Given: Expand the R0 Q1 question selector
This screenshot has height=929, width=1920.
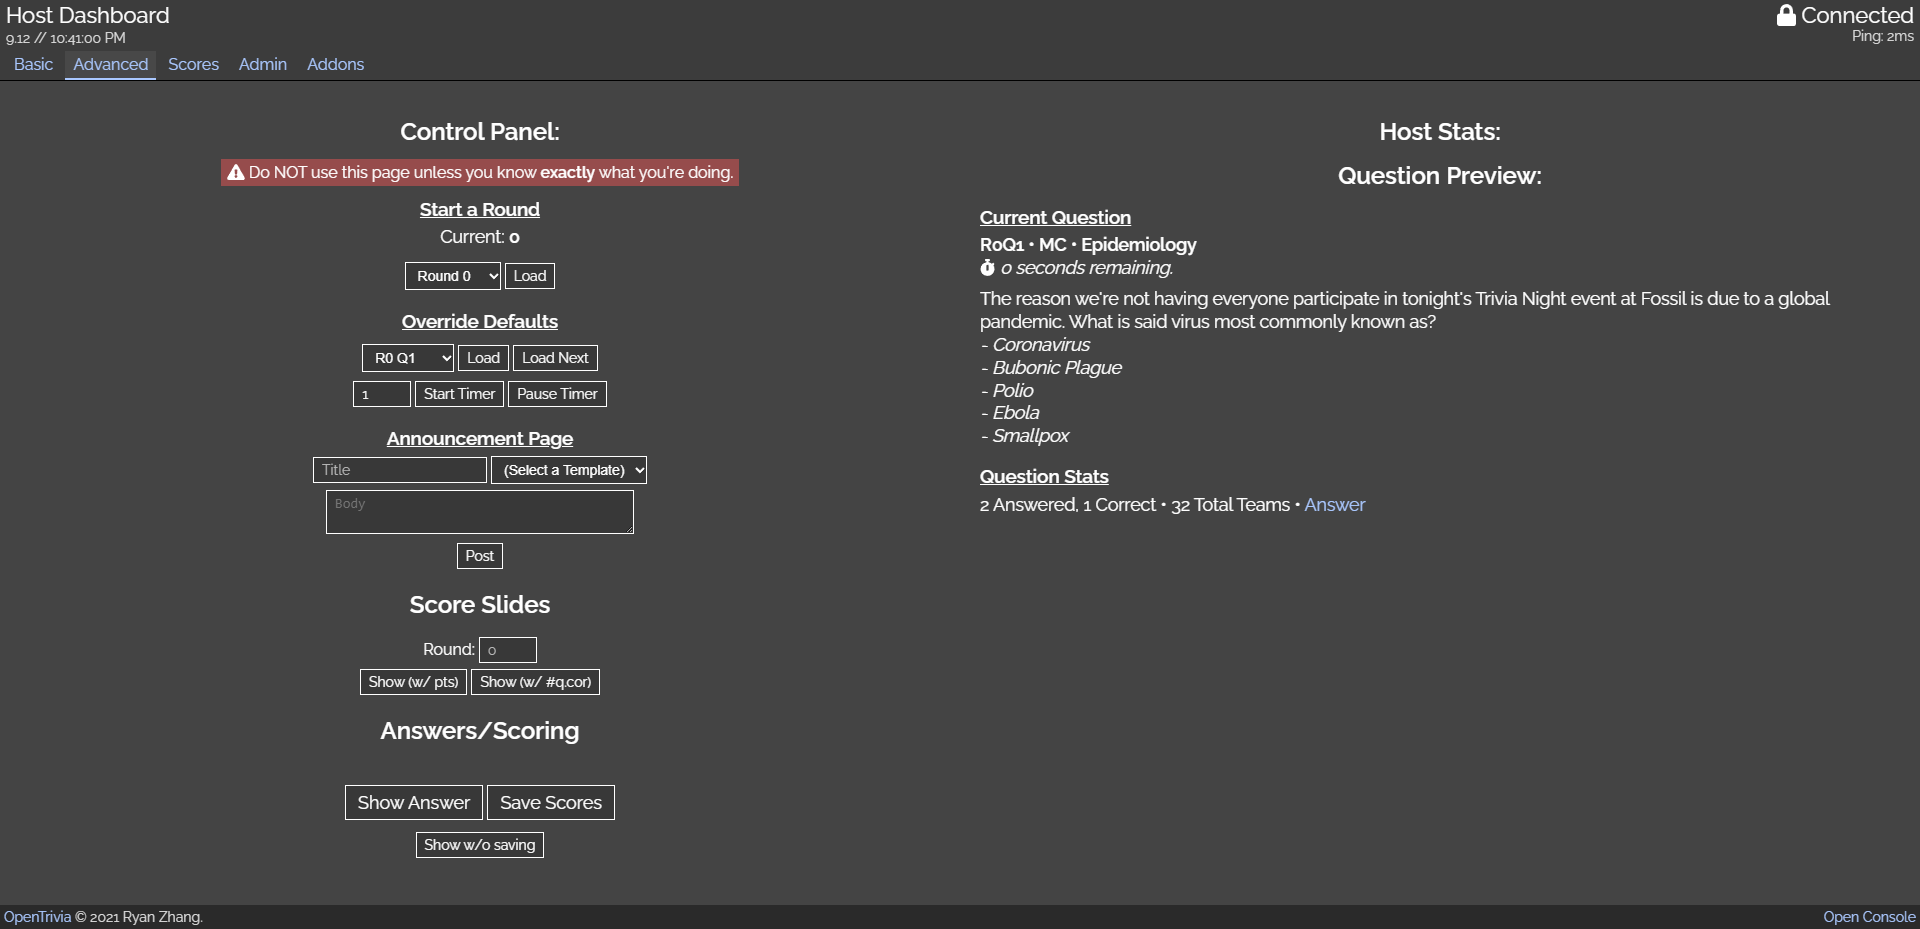Looking at the screenshot, I should pos(407,358).
